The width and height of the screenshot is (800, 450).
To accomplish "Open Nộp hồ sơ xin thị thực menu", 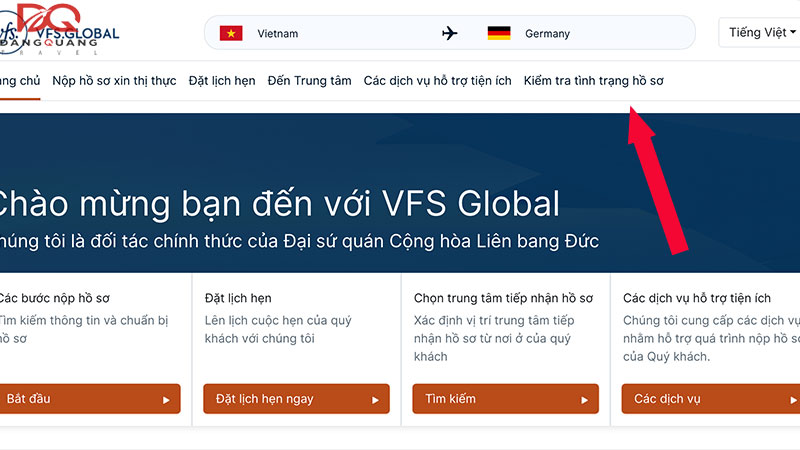I will pyautogui.click(x=114, y=81).
